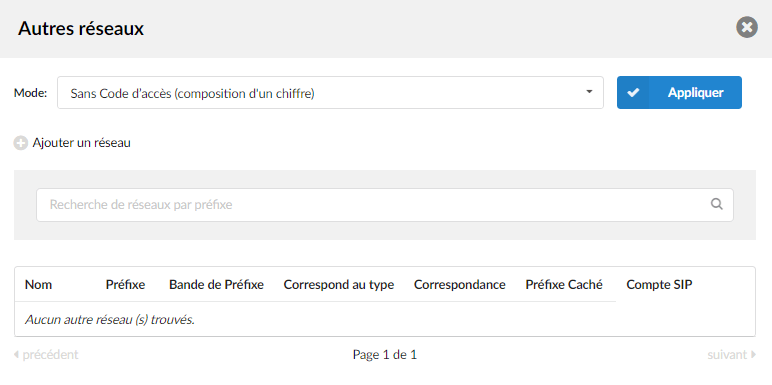Open the Mode dropdown arrow
The width and height of the screenshot is (772, 385).
[x=589, y=92]
